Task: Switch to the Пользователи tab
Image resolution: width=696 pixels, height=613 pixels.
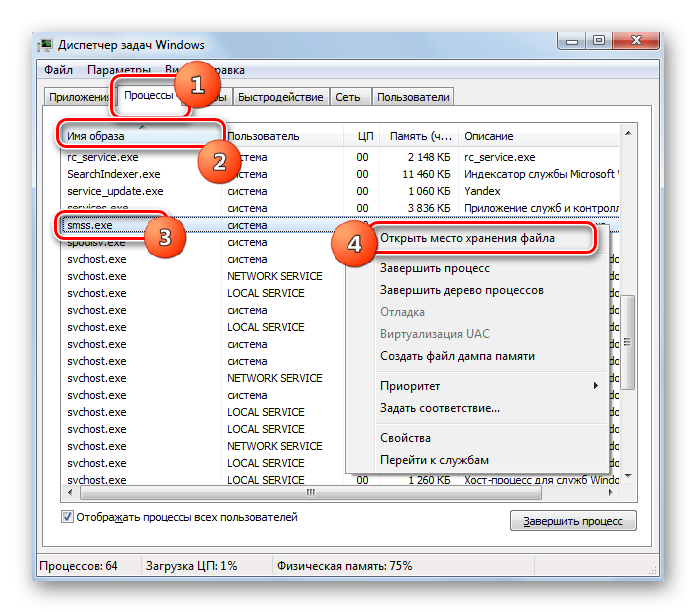Action: 412,97
